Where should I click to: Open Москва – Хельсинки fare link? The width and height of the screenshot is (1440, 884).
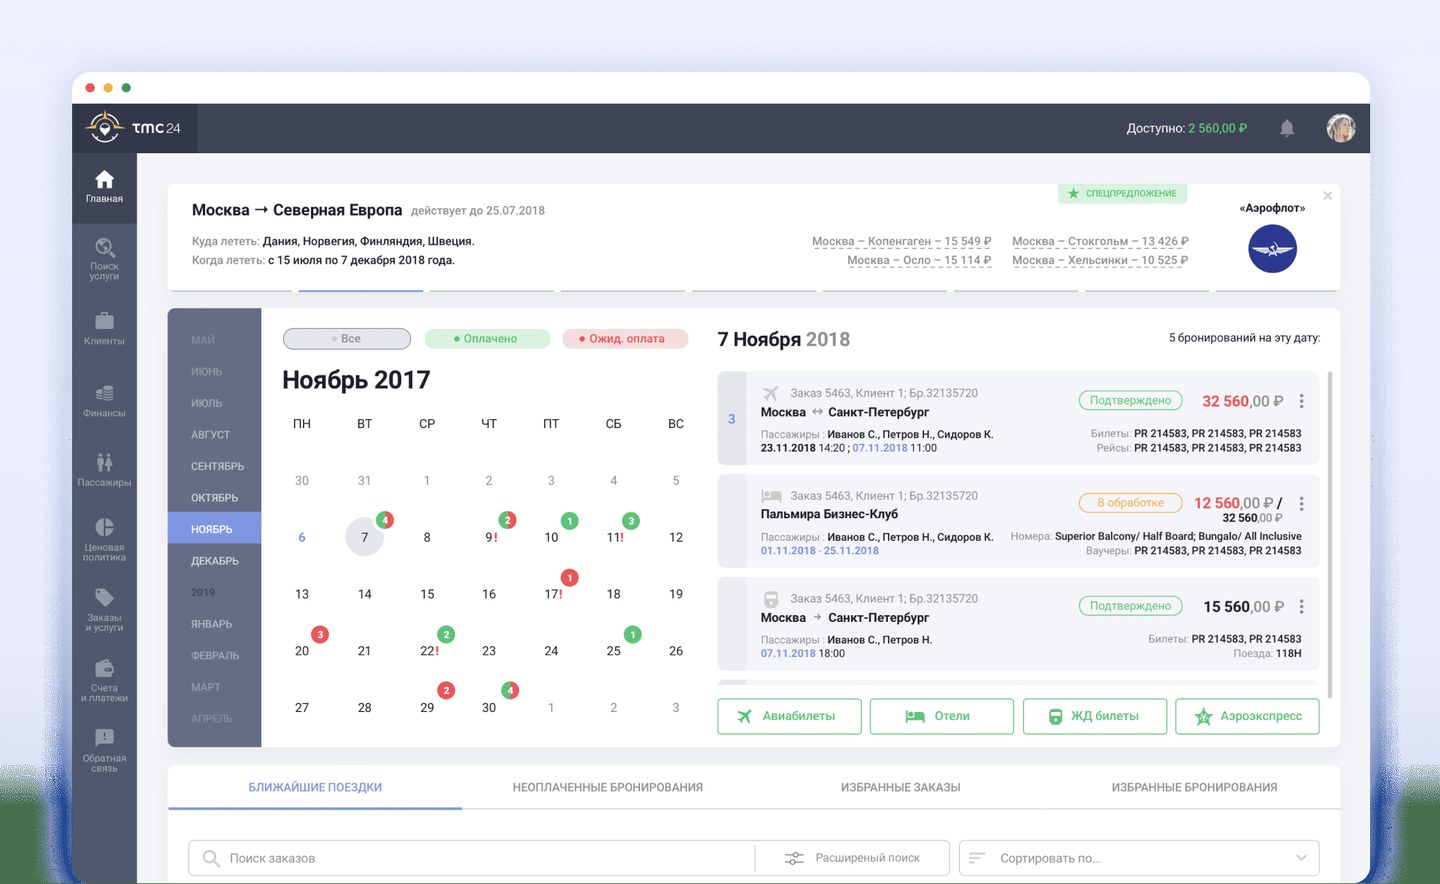[1100, 260]
